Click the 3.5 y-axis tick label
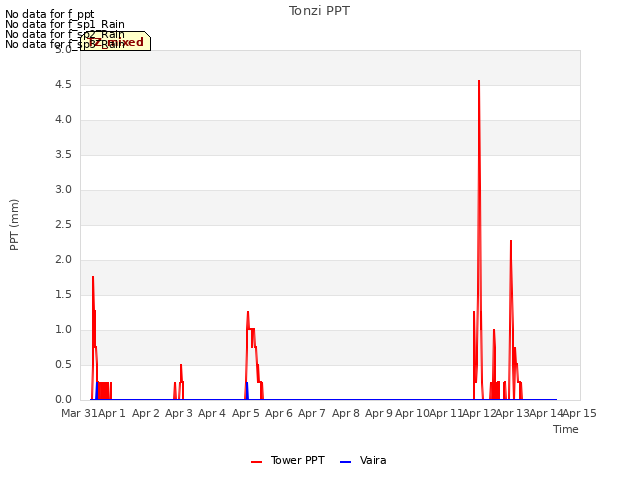This screenshot has height=480, width=640. click(63, 155)
